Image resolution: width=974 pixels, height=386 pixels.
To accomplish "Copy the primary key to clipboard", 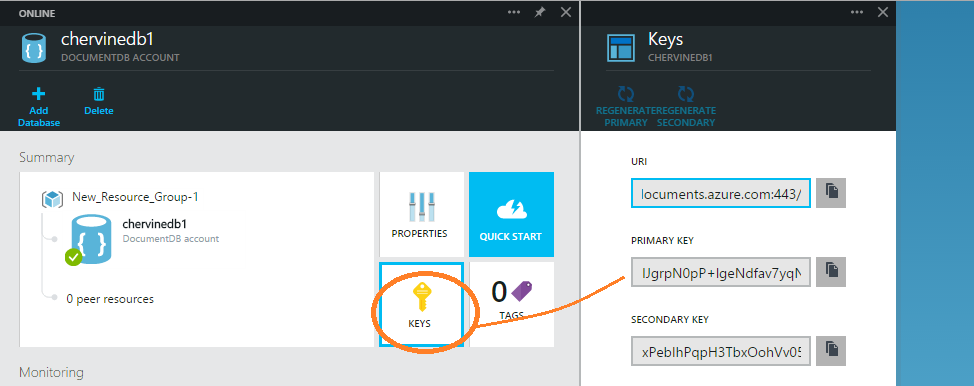I will [831, 272].
